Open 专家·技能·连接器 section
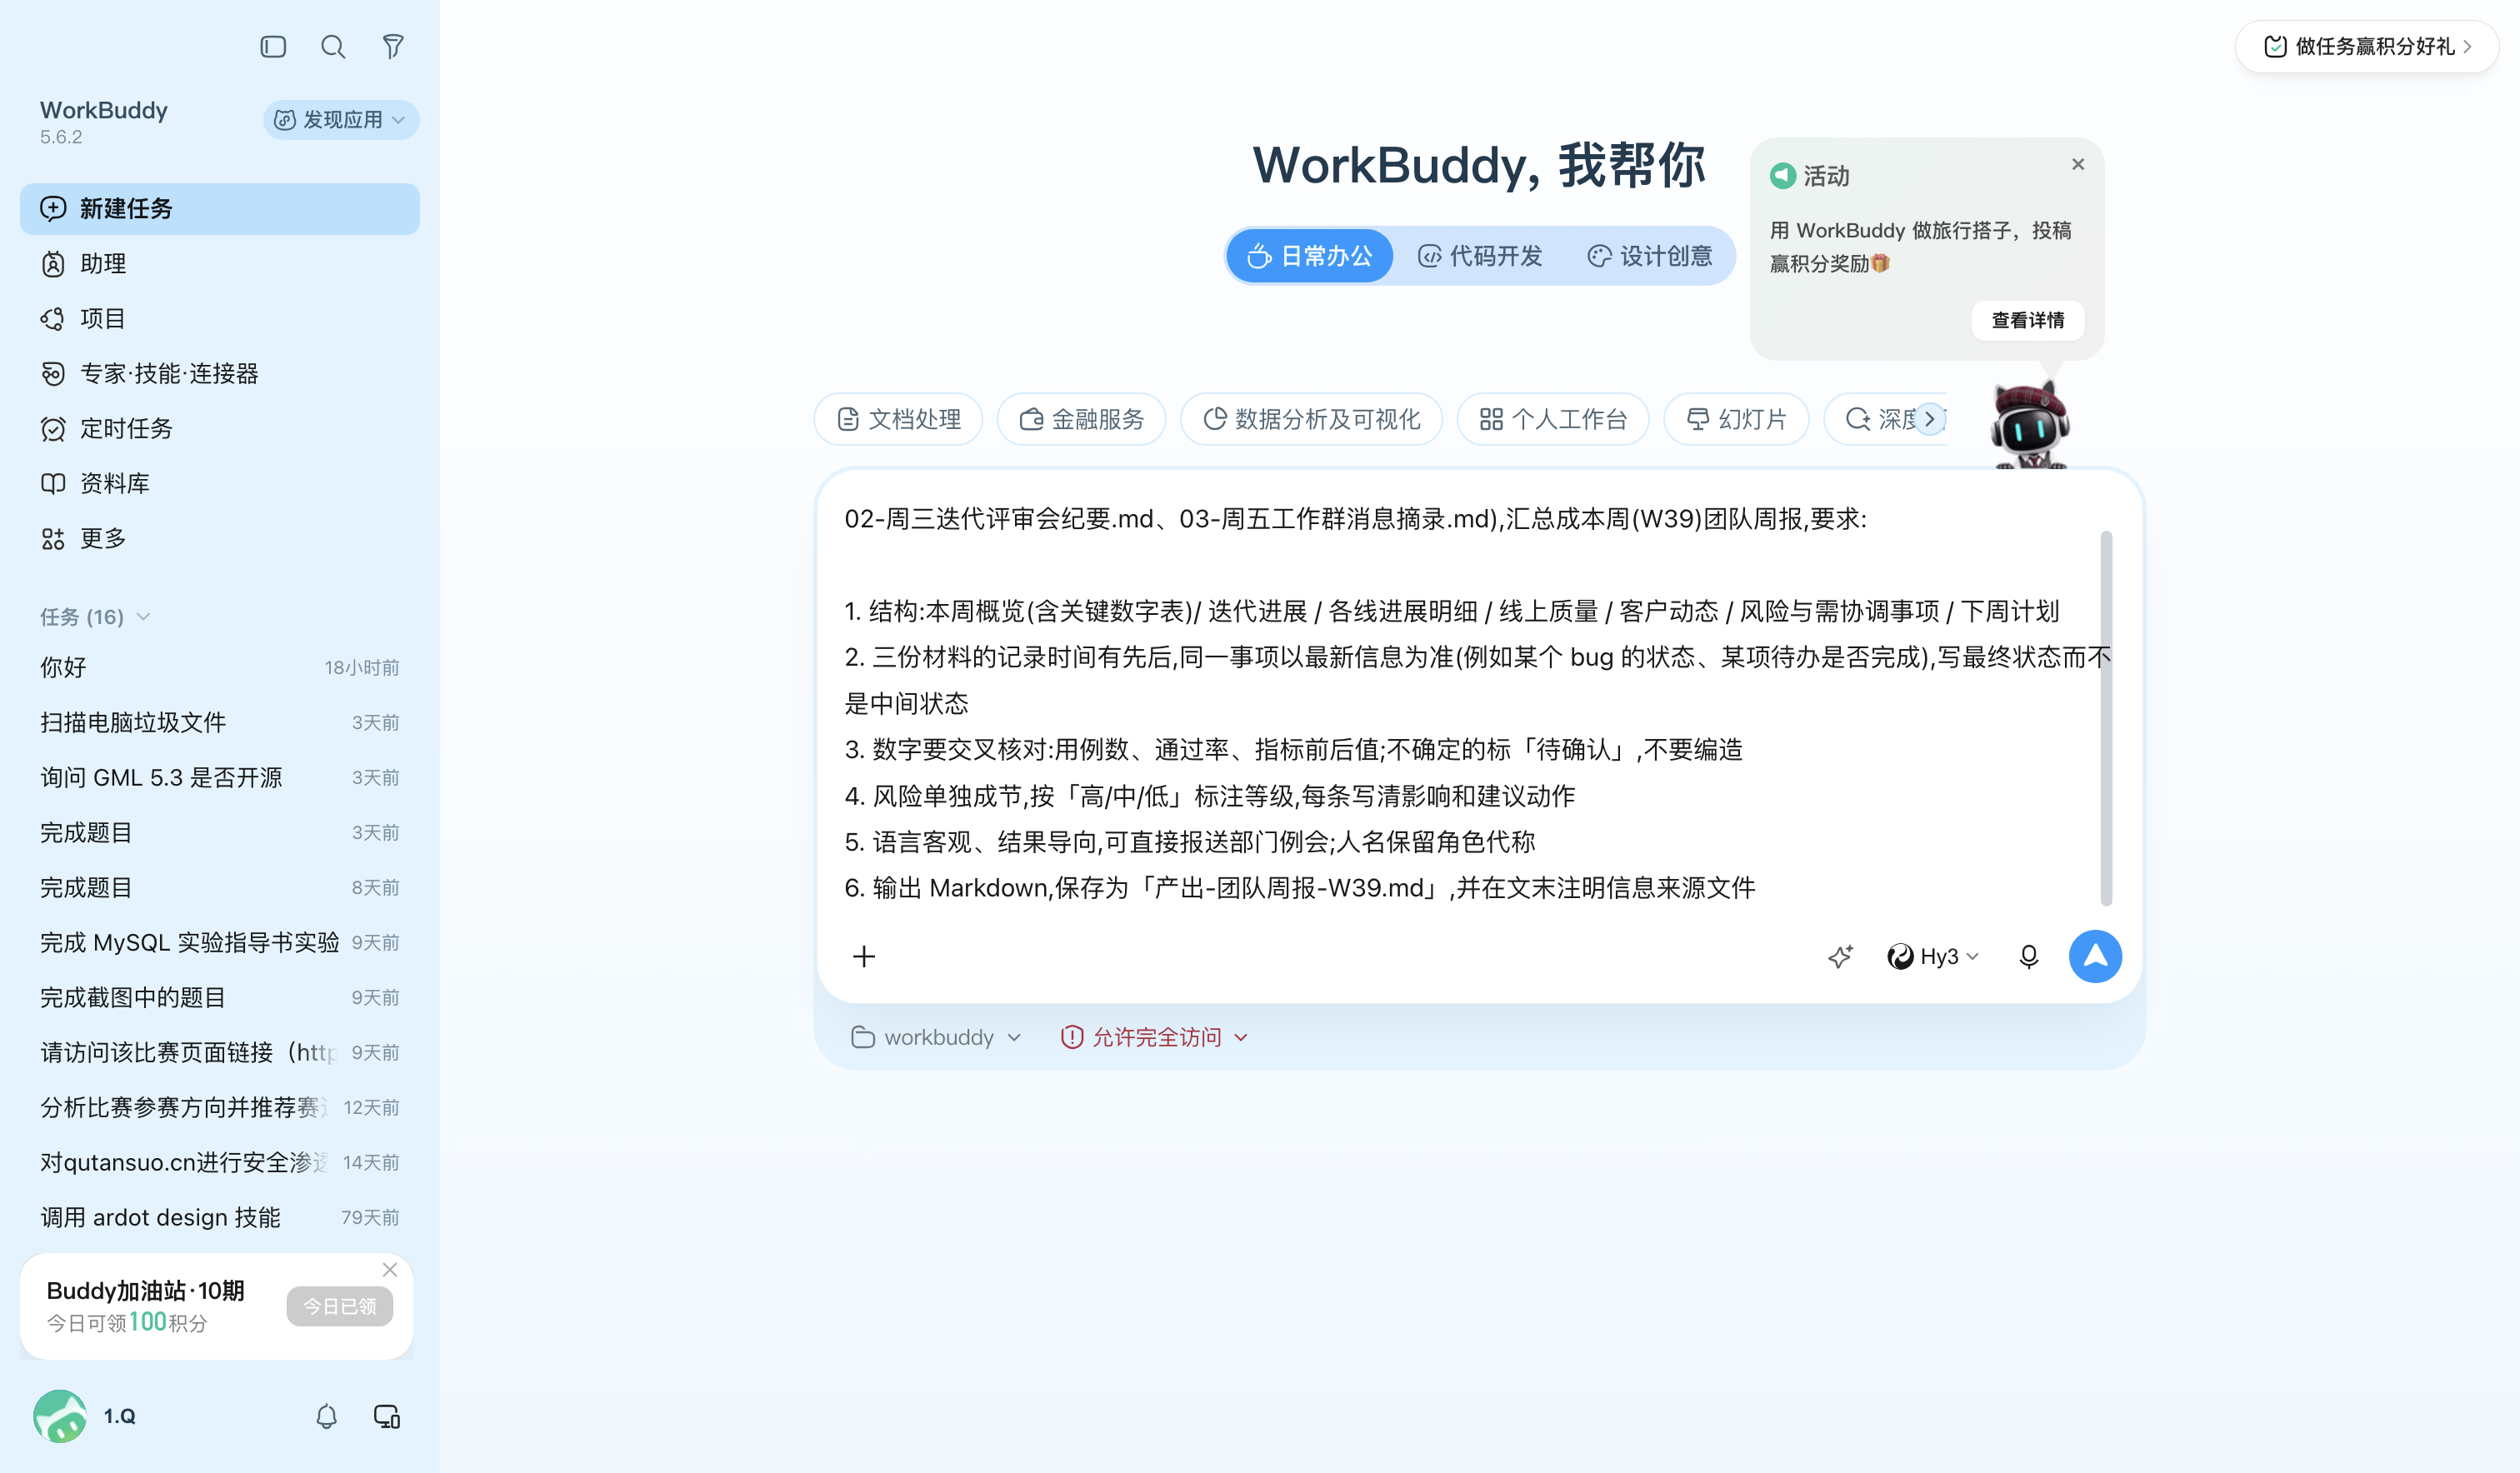Screen dimensions: 2520x1473 tap(220, 373)
